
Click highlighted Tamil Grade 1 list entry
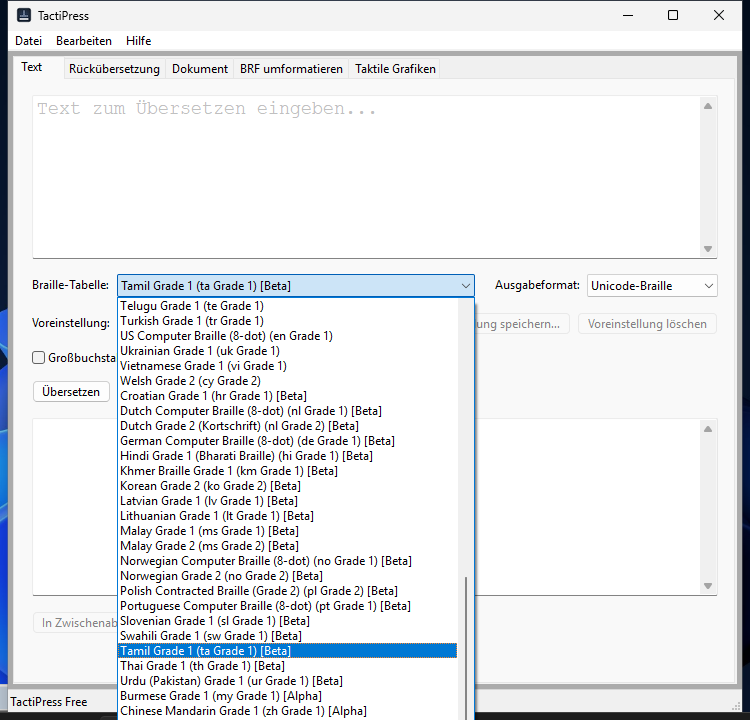287,651
